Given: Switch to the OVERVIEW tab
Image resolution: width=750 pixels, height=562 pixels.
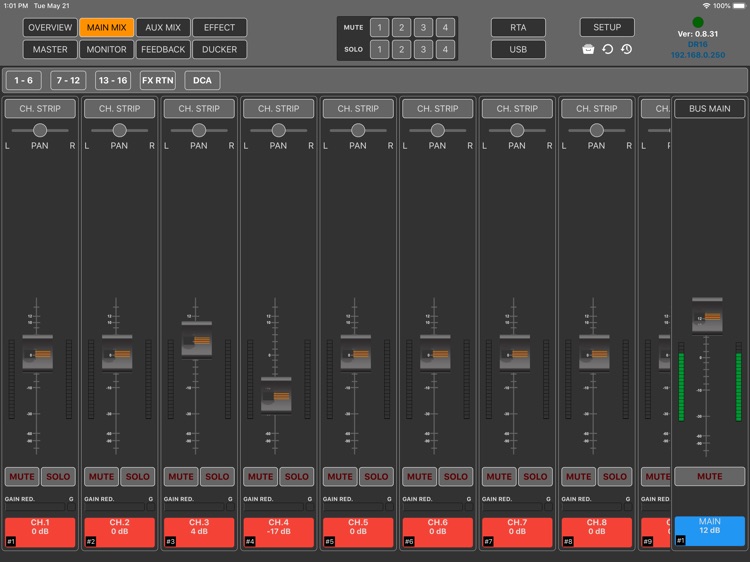Looking at the screenshot, I should coord(50,27).
